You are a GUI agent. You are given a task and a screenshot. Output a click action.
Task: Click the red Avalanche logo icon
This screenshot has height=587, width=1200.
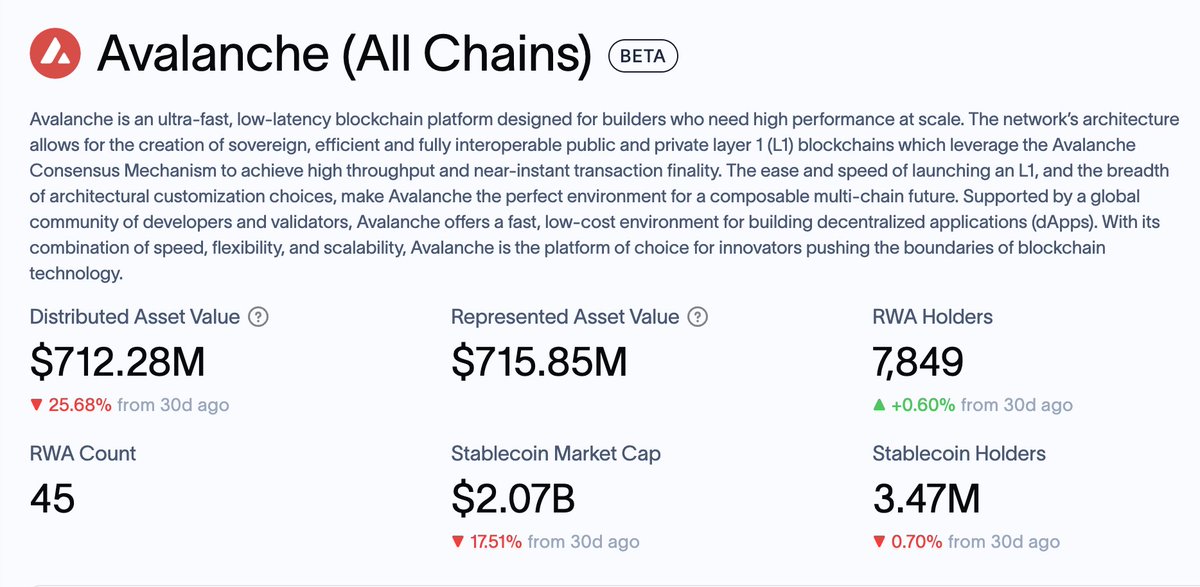tap(56, 57)
